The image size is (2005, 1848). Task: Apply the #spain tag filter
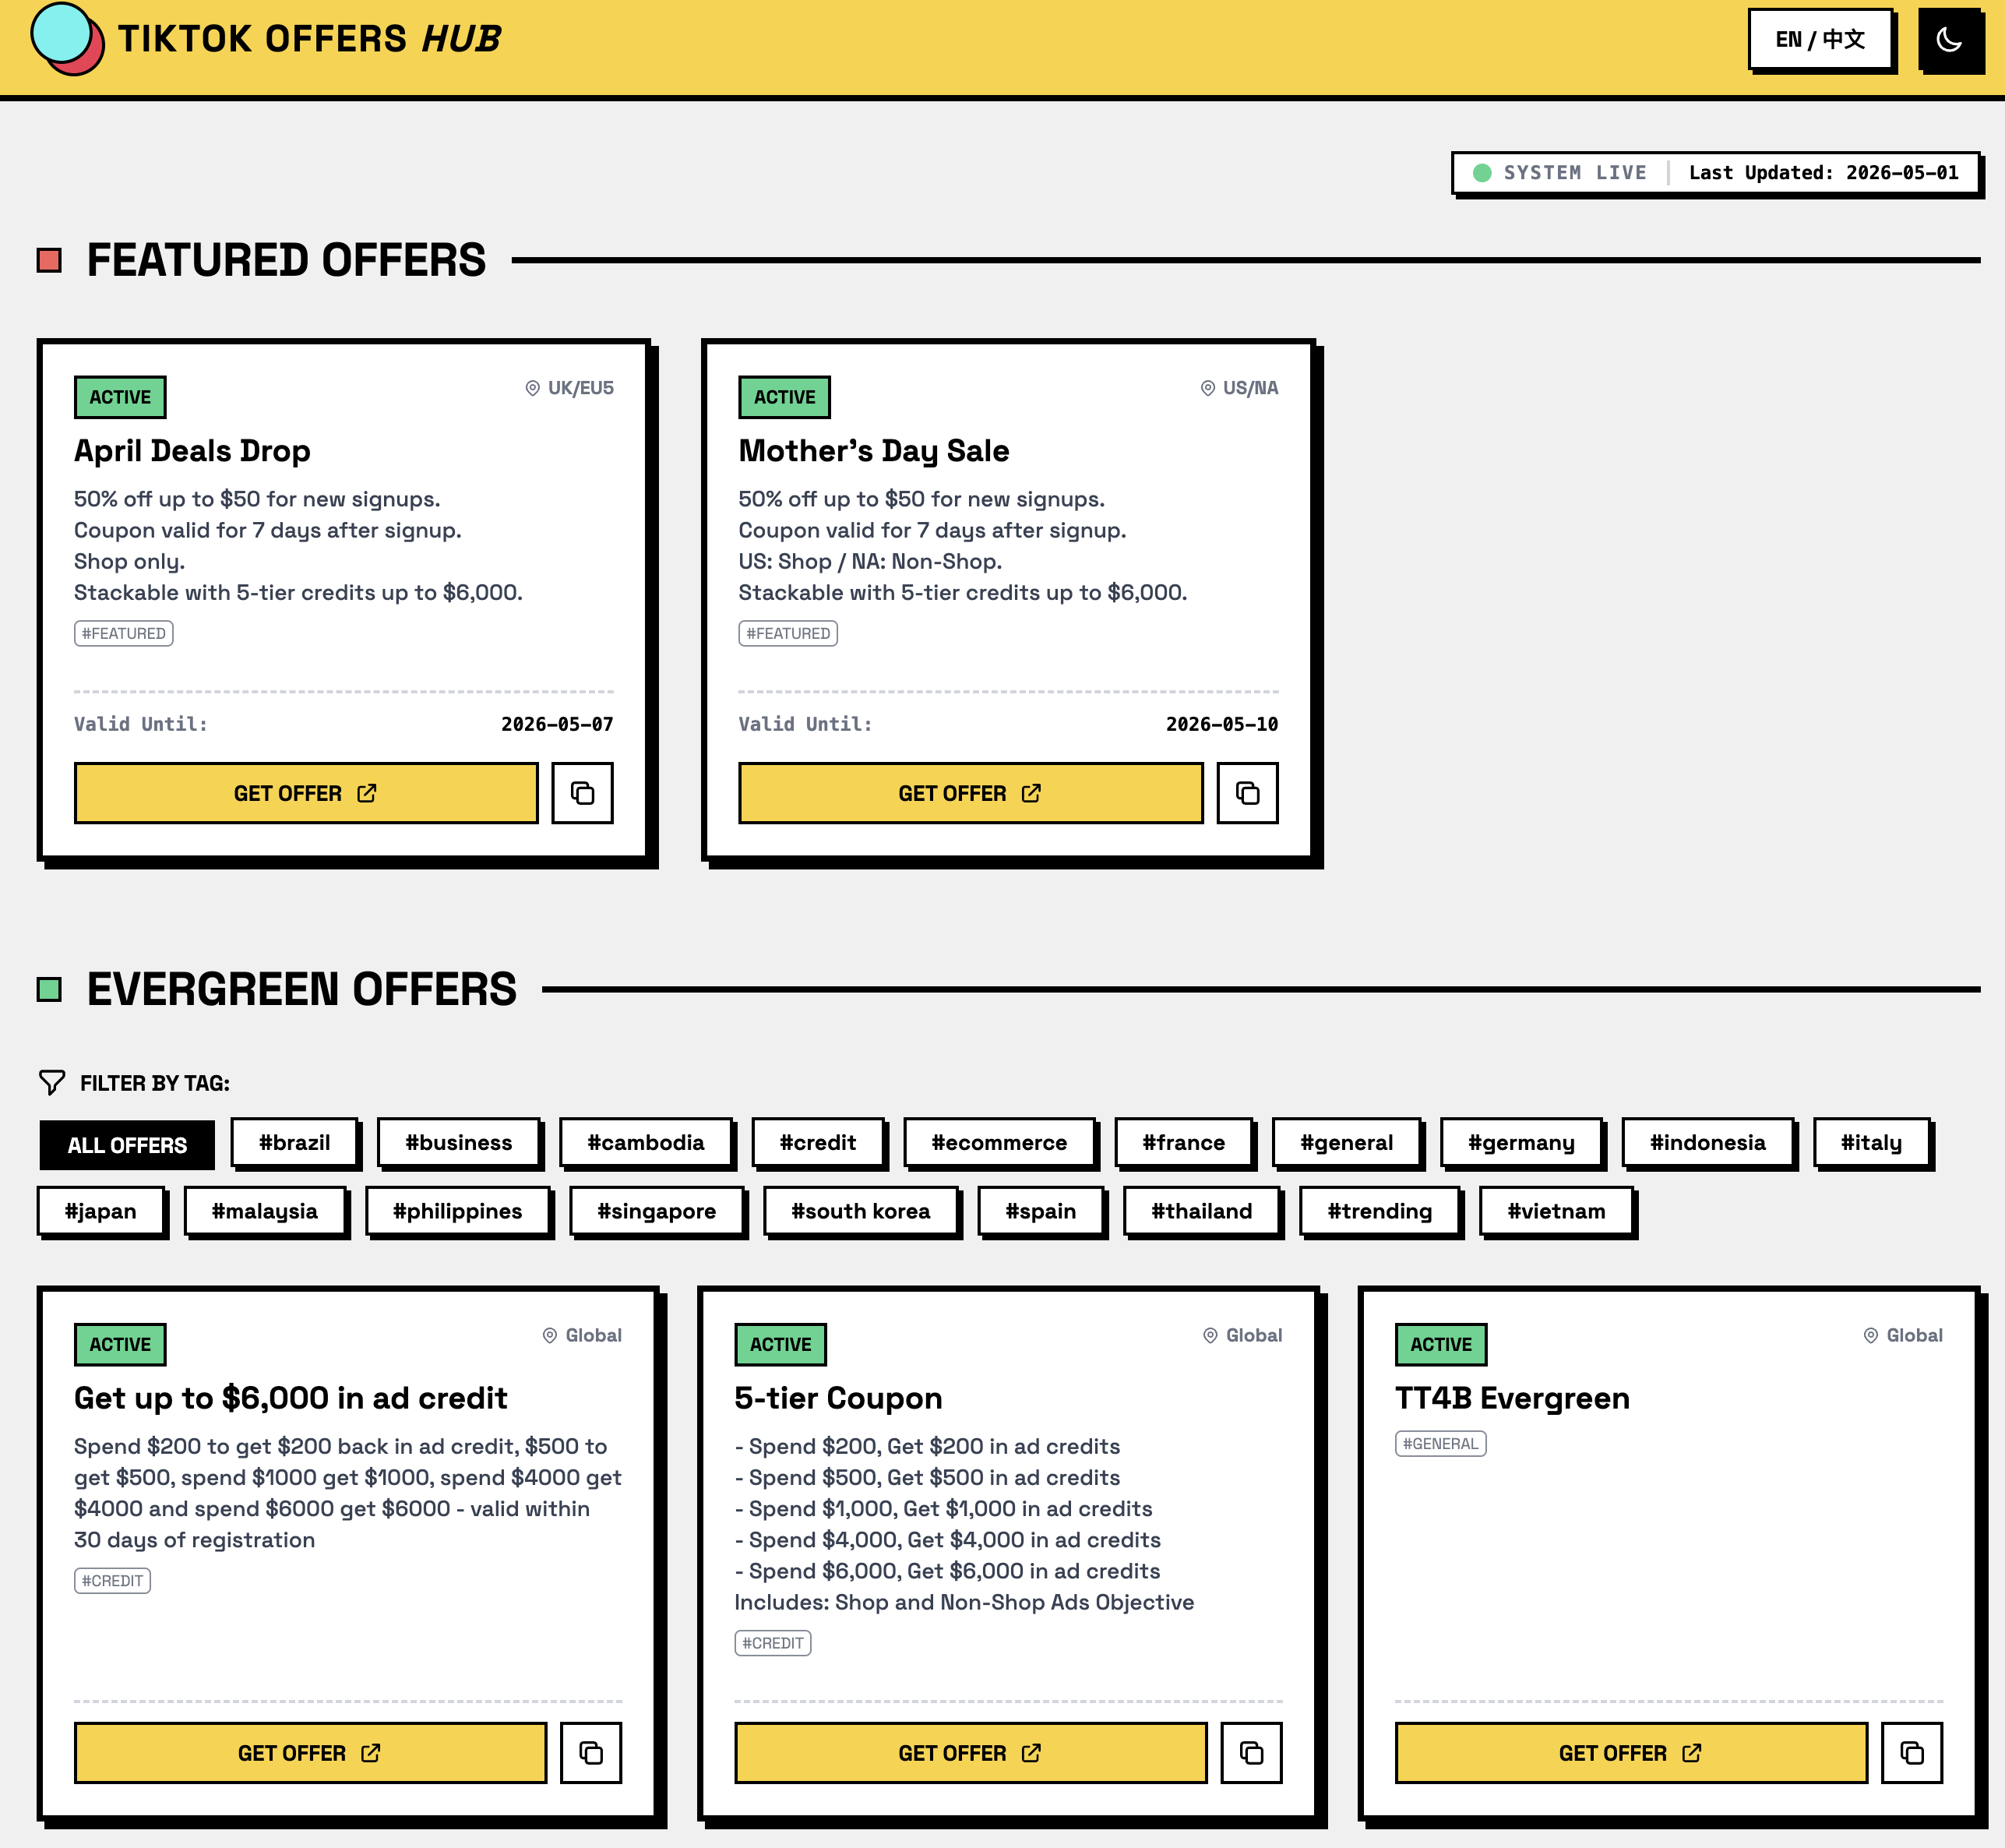1041,1211
